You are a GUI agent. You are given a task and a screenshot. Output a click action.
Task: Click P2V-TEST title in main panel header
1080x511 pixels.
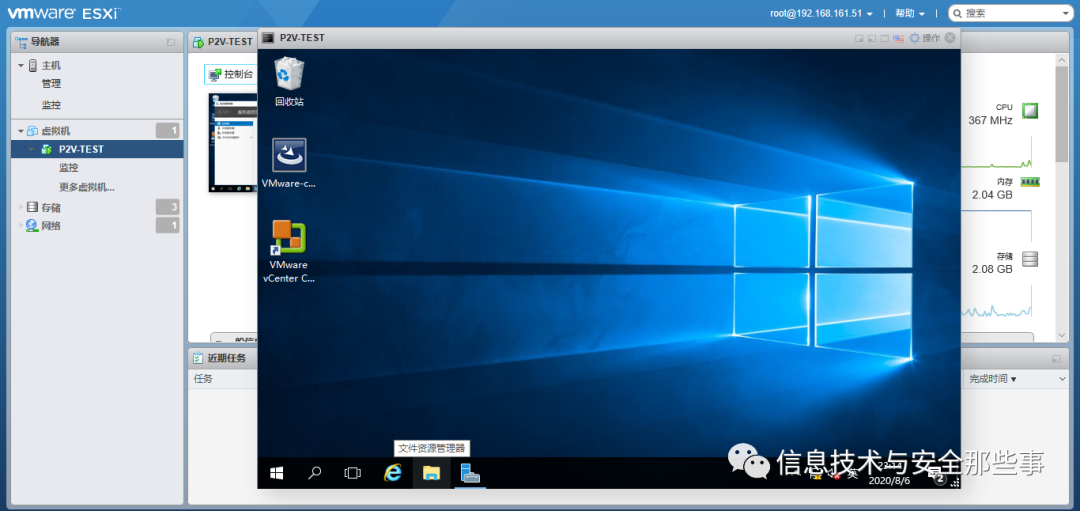(230, 41)
